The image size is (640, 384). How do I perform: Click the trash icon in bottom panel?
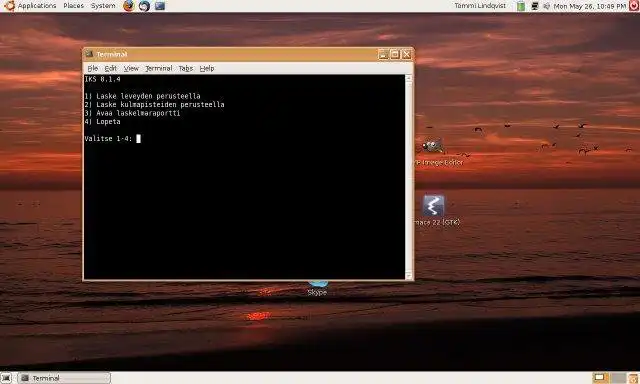click(x=634, y=378)
